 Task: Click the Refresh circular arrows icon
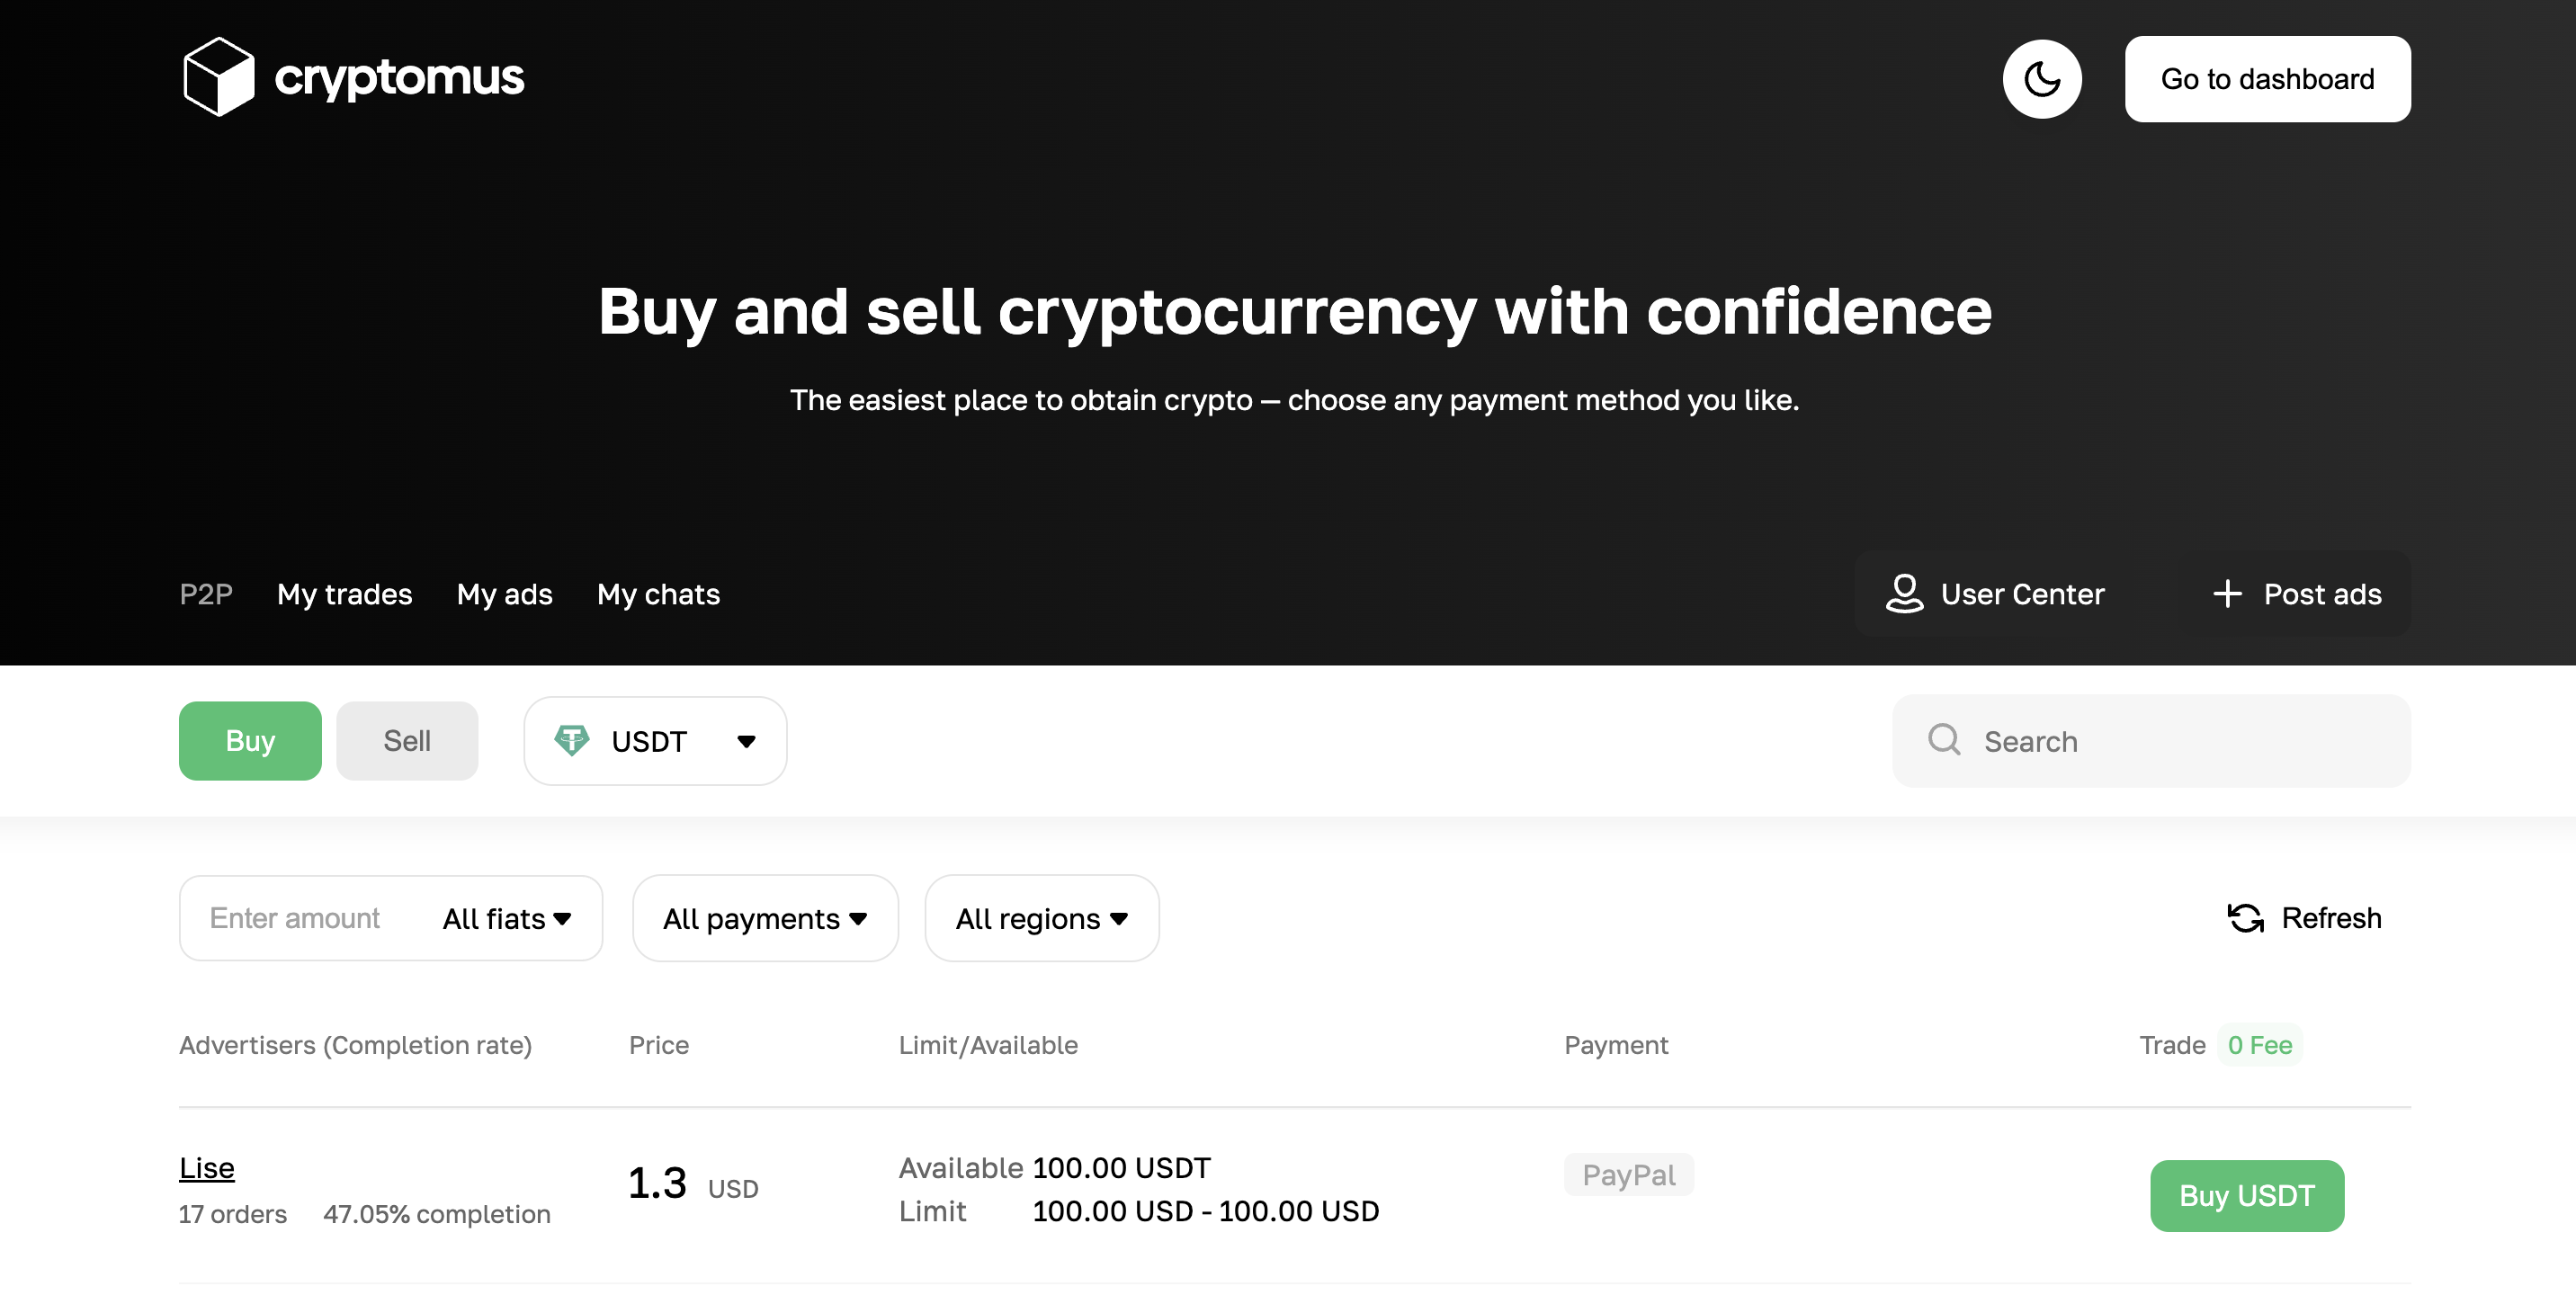click(2245, 918)
